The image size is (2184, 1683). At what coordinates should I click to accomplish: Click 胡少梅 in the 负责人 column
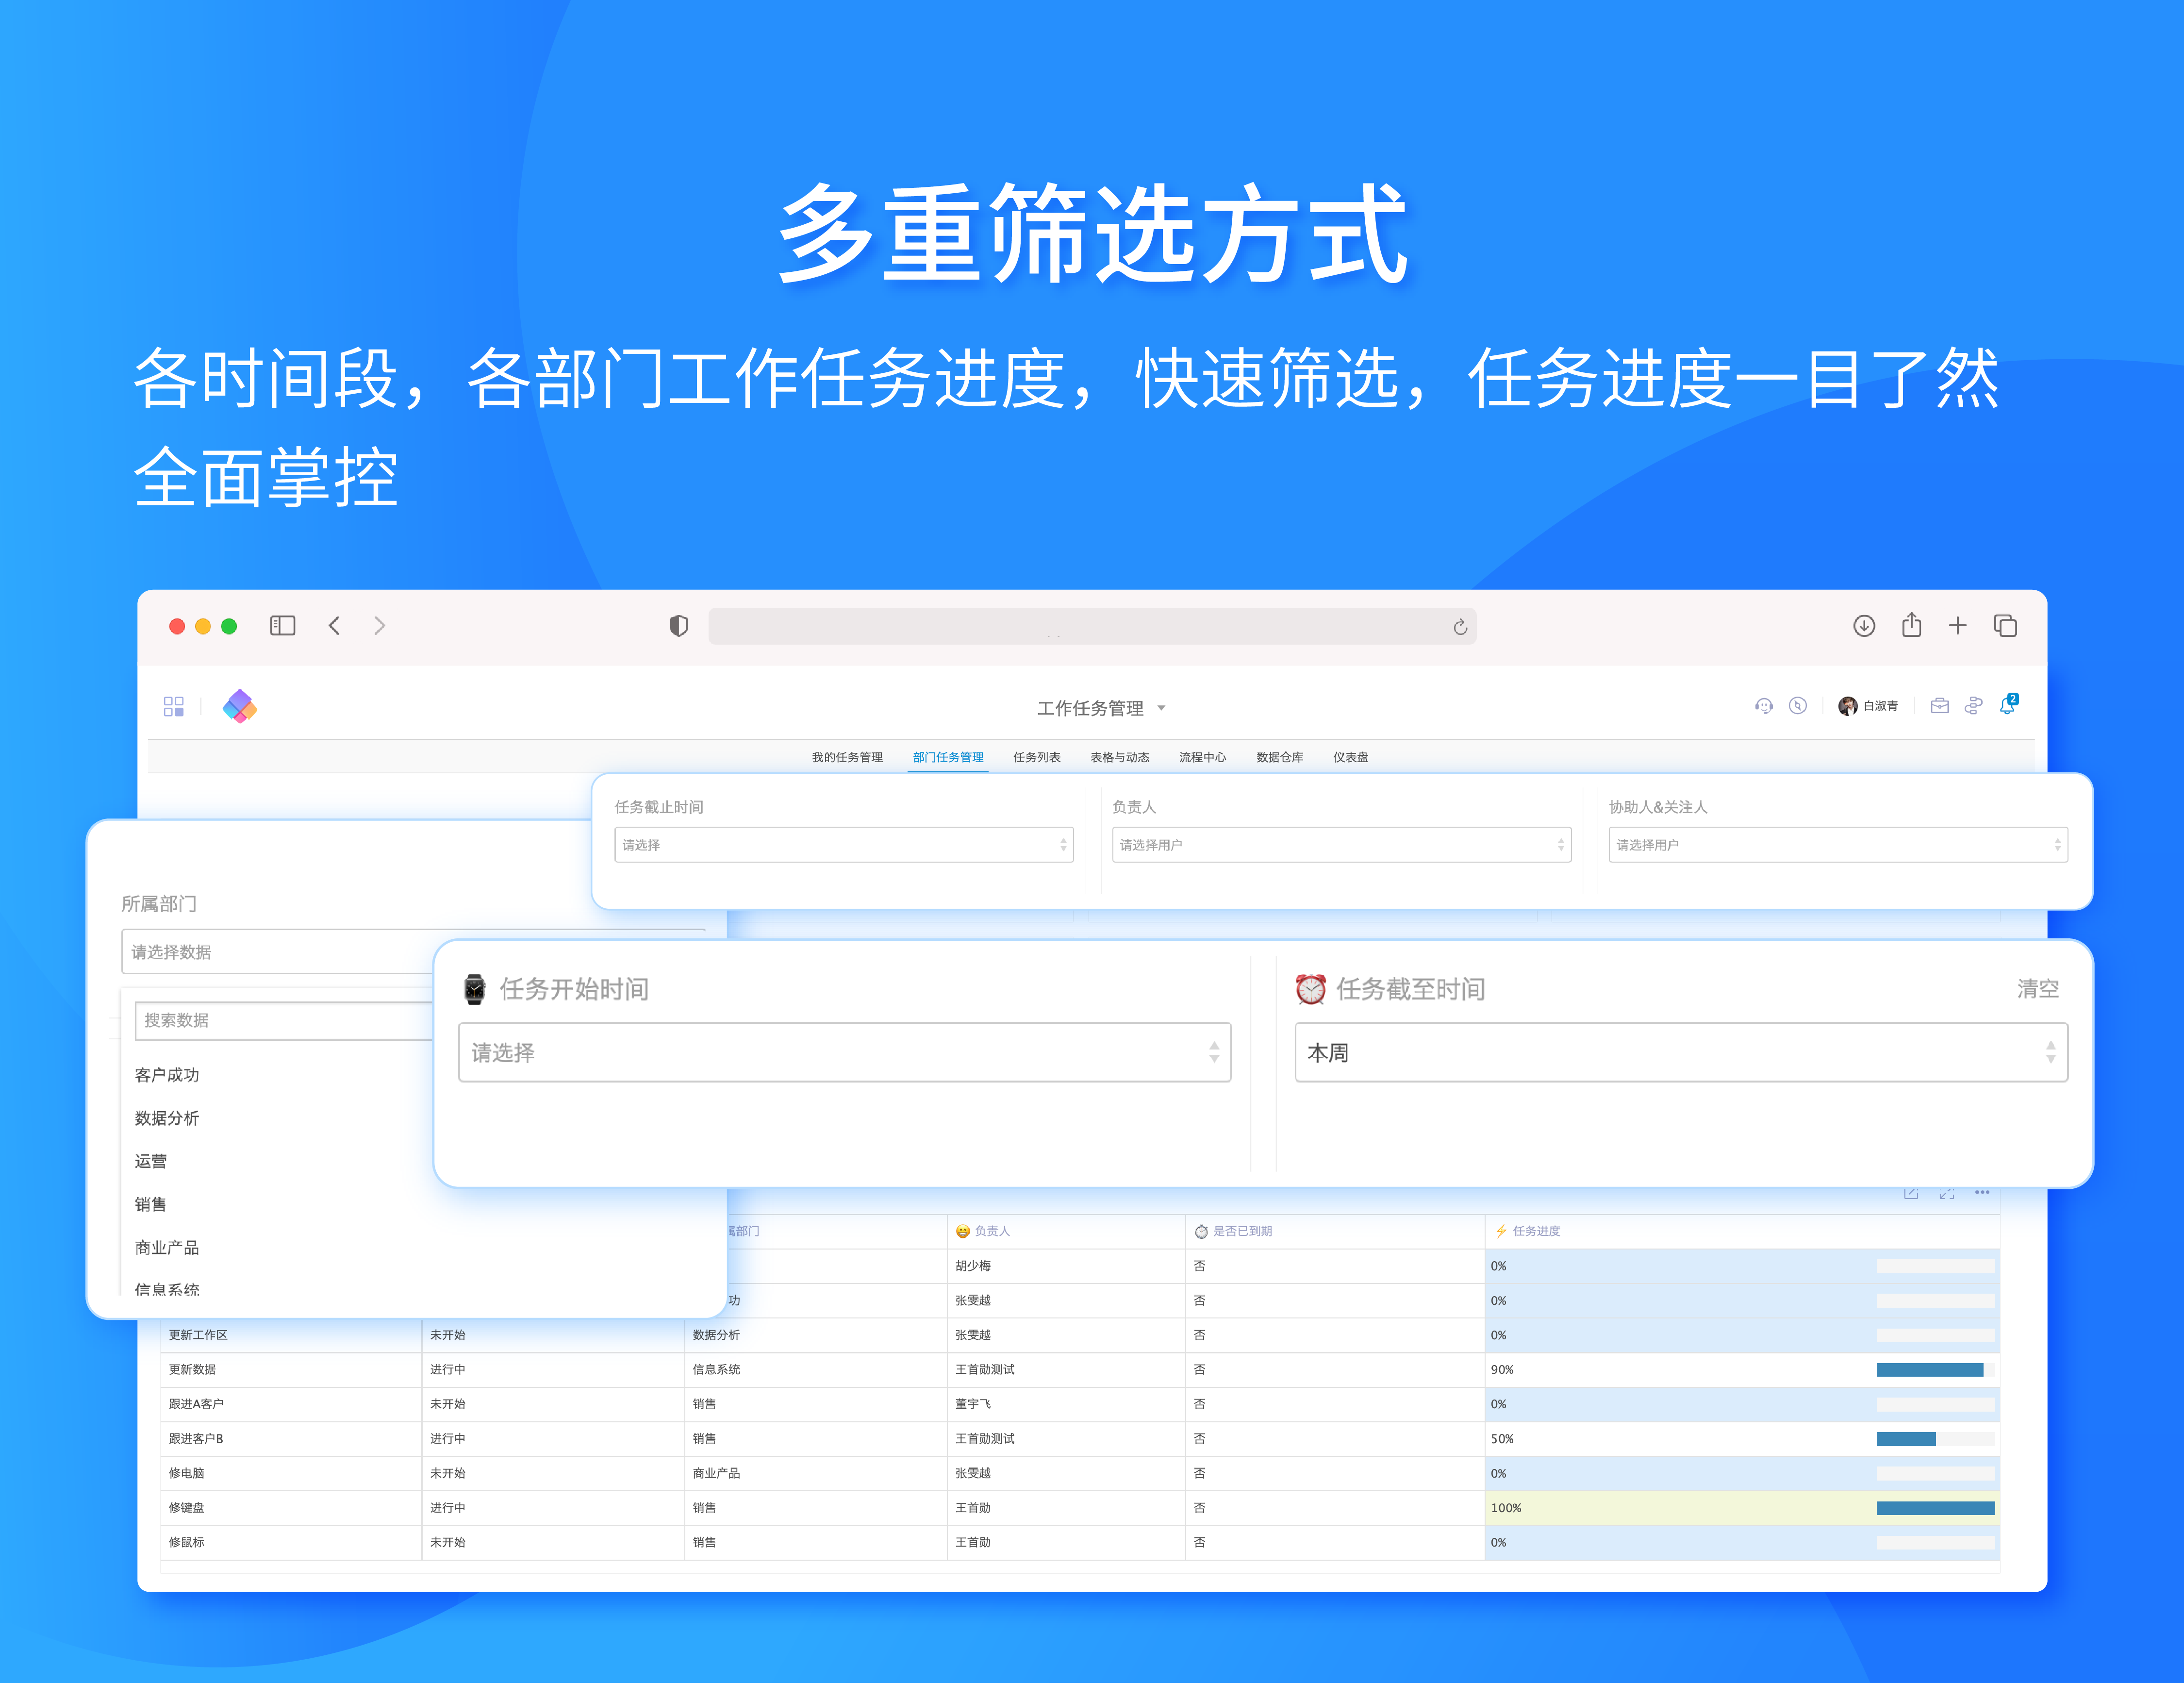pyautogui.click(x=973, y=1266)
